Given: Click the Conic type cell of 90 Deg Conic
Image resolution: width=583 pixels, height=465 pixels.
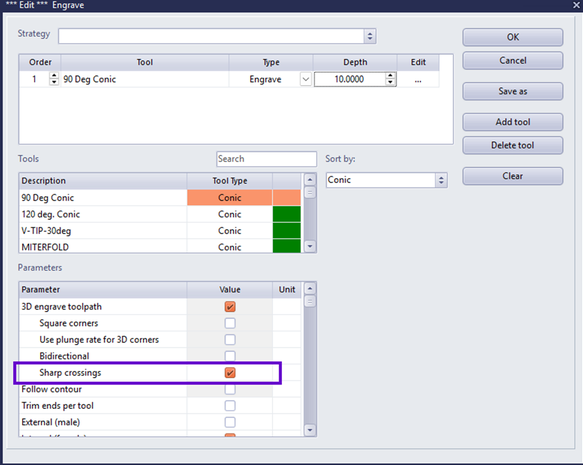Looking at the screenshot, I should coord(229,198).
